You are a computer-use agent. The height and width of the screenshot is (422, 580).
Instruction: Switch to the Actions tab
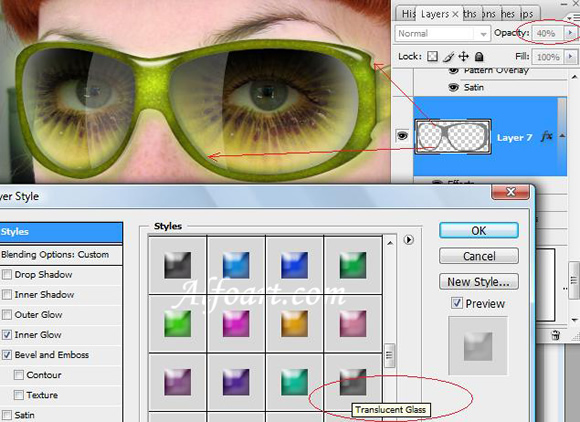tap(490, 14)
